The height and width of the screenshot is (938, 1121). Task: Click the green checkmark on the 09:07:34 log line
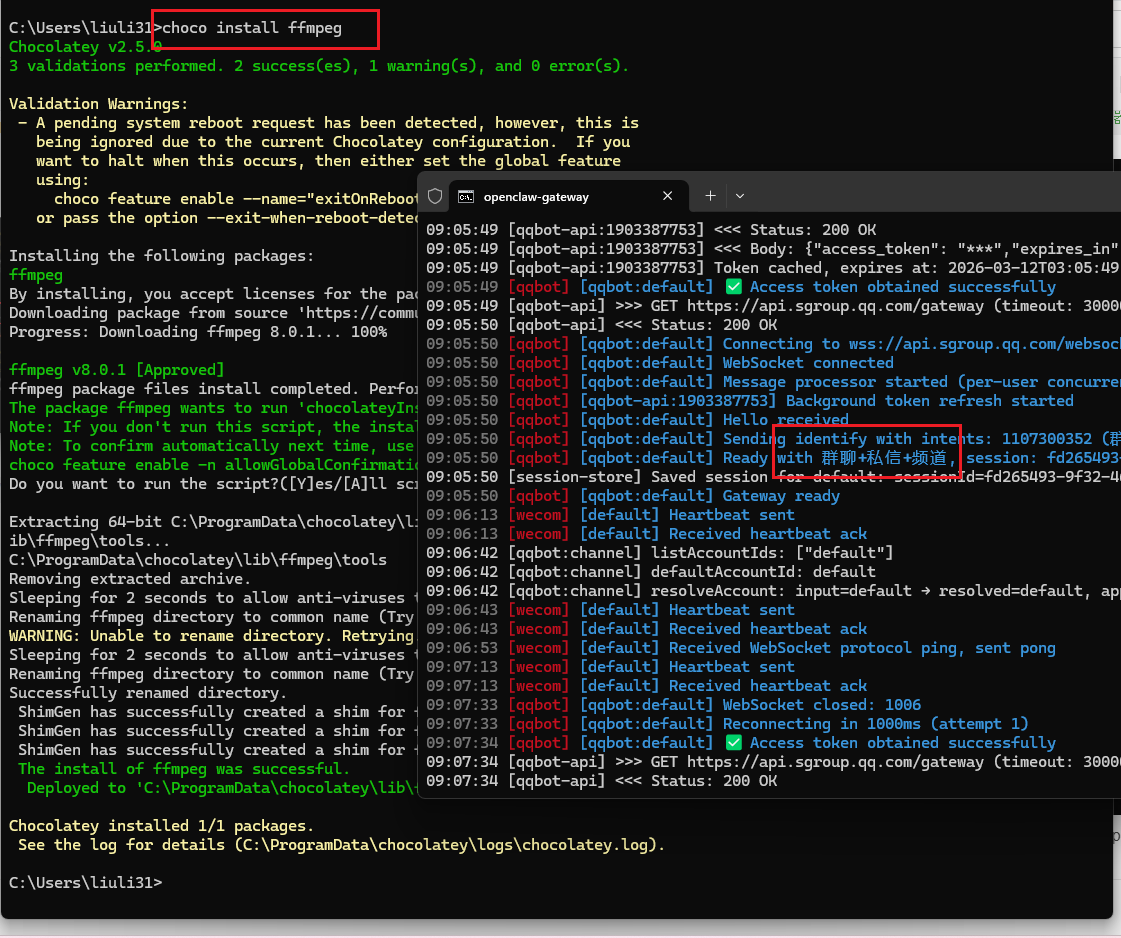(734, 743)
